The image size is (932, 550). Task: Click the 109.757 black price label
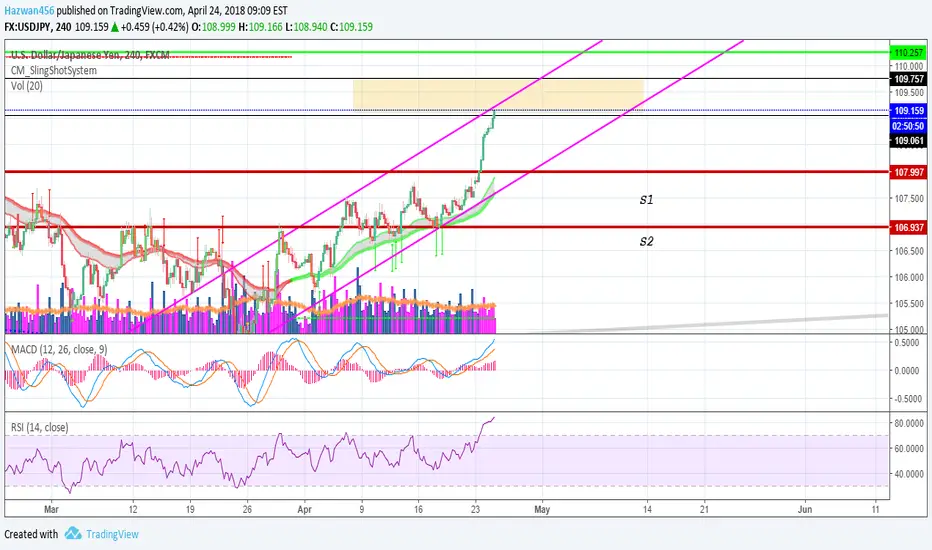(x=908, y=79)
